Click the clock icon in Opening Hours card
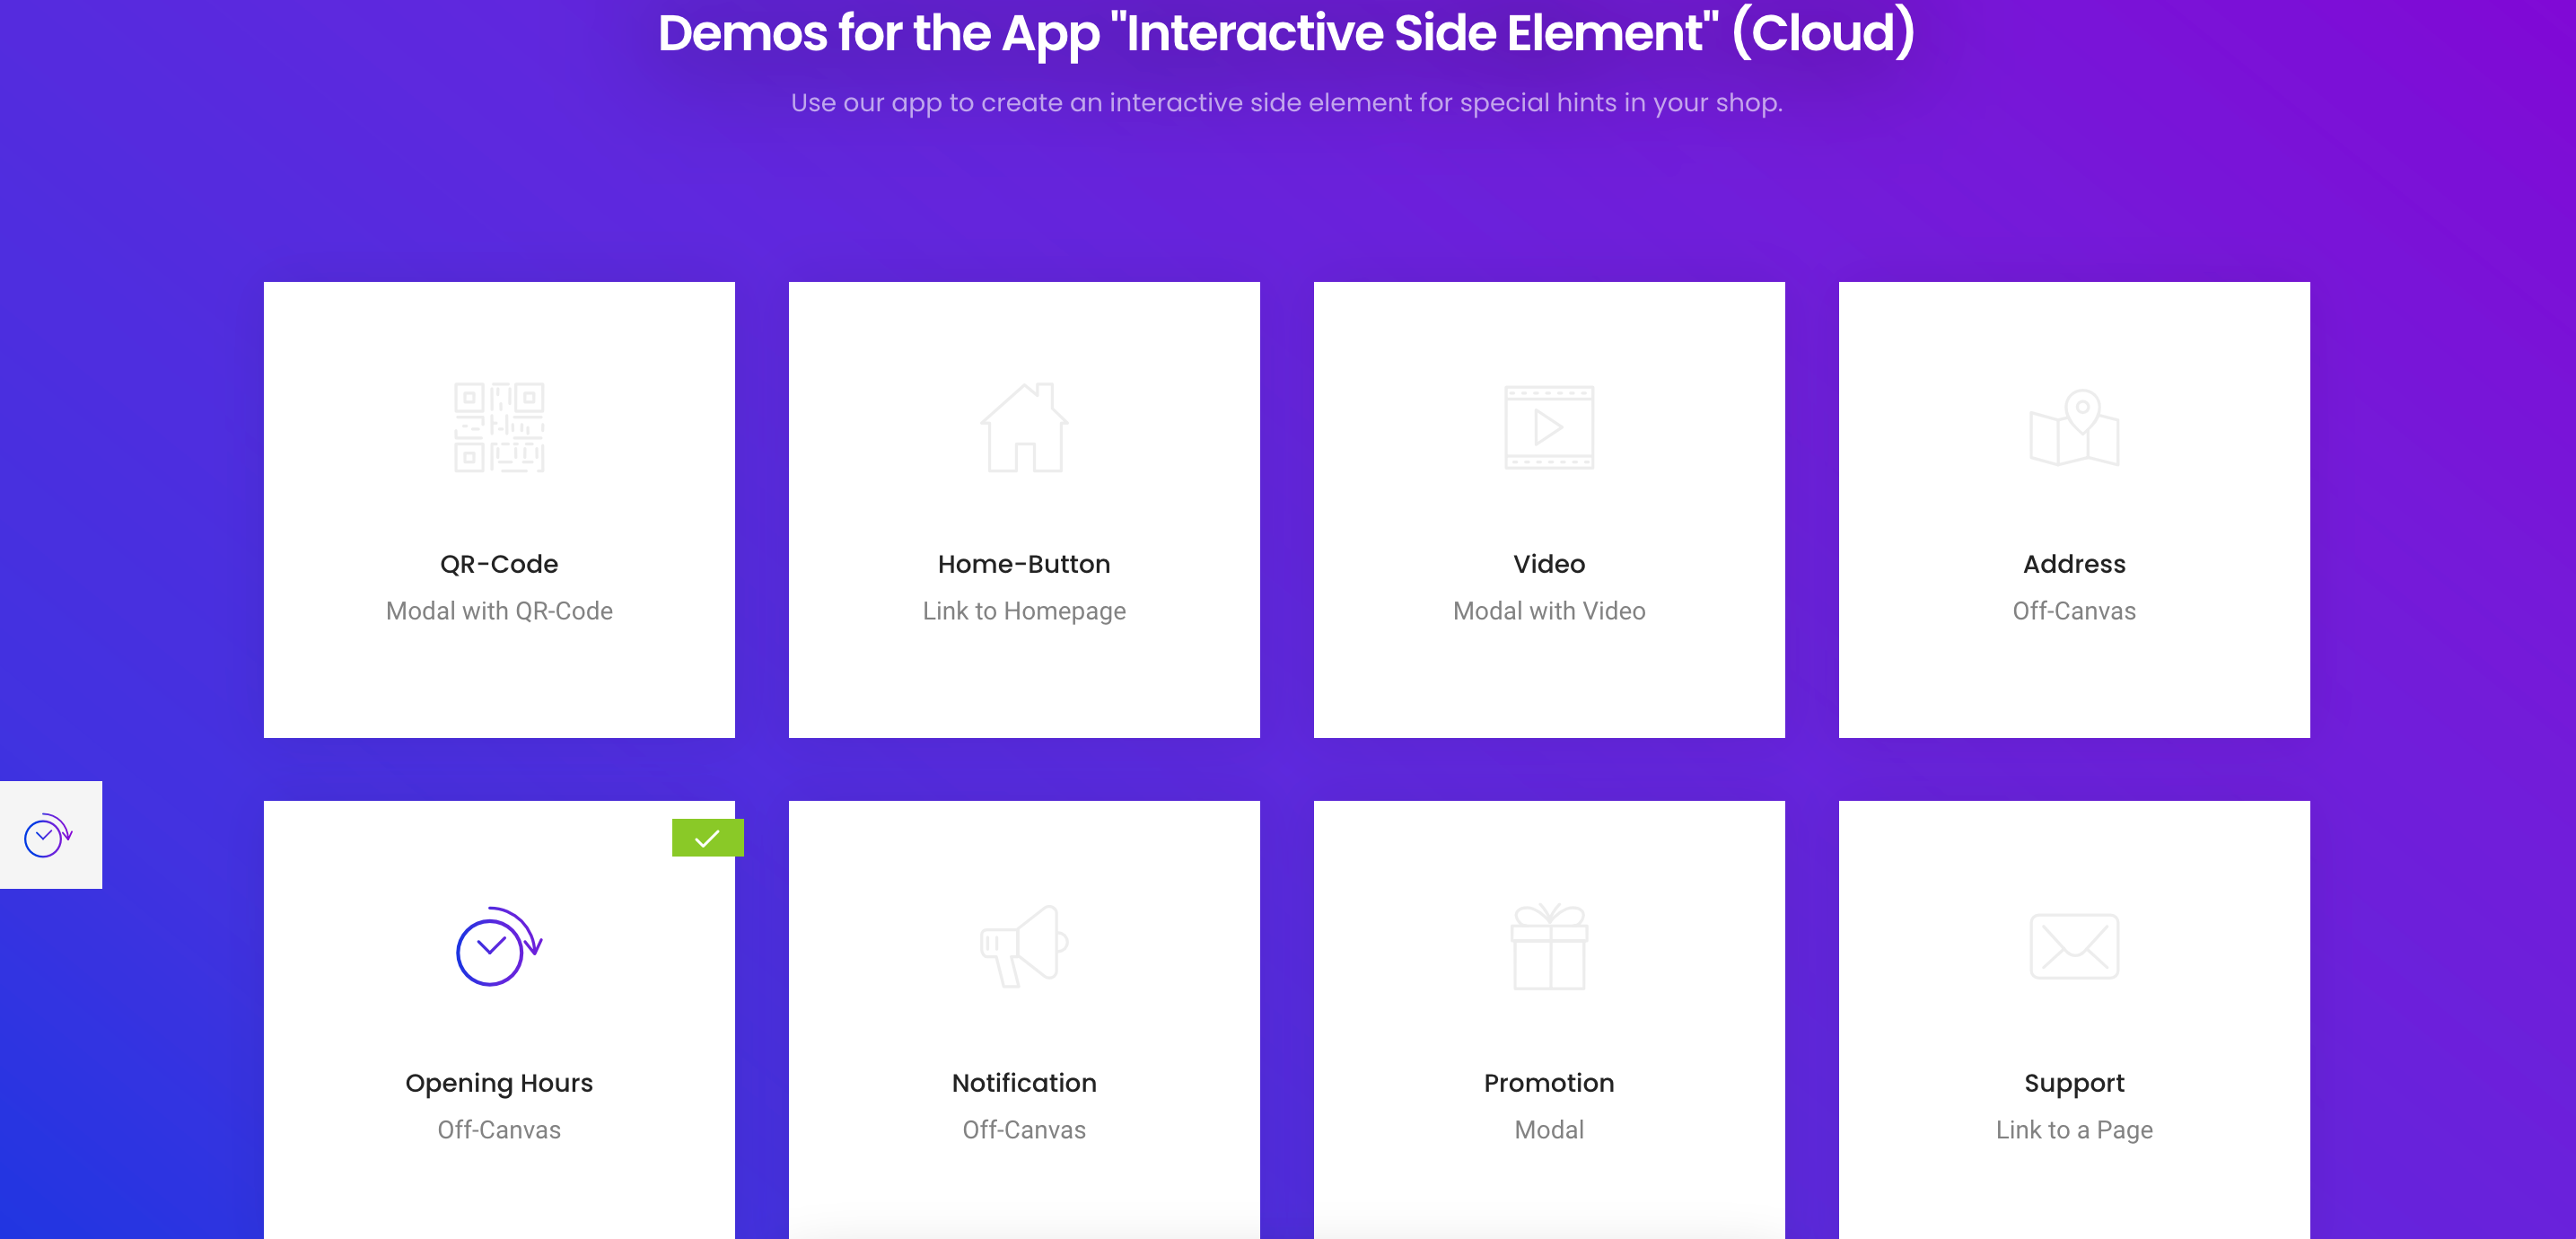 coord(499,946)
